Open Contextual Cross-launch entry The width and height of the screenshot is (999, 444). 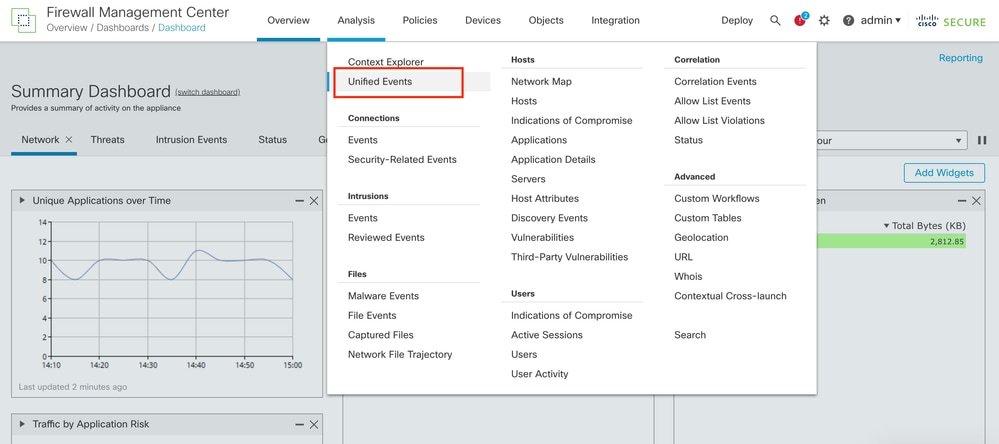(730, 296)
